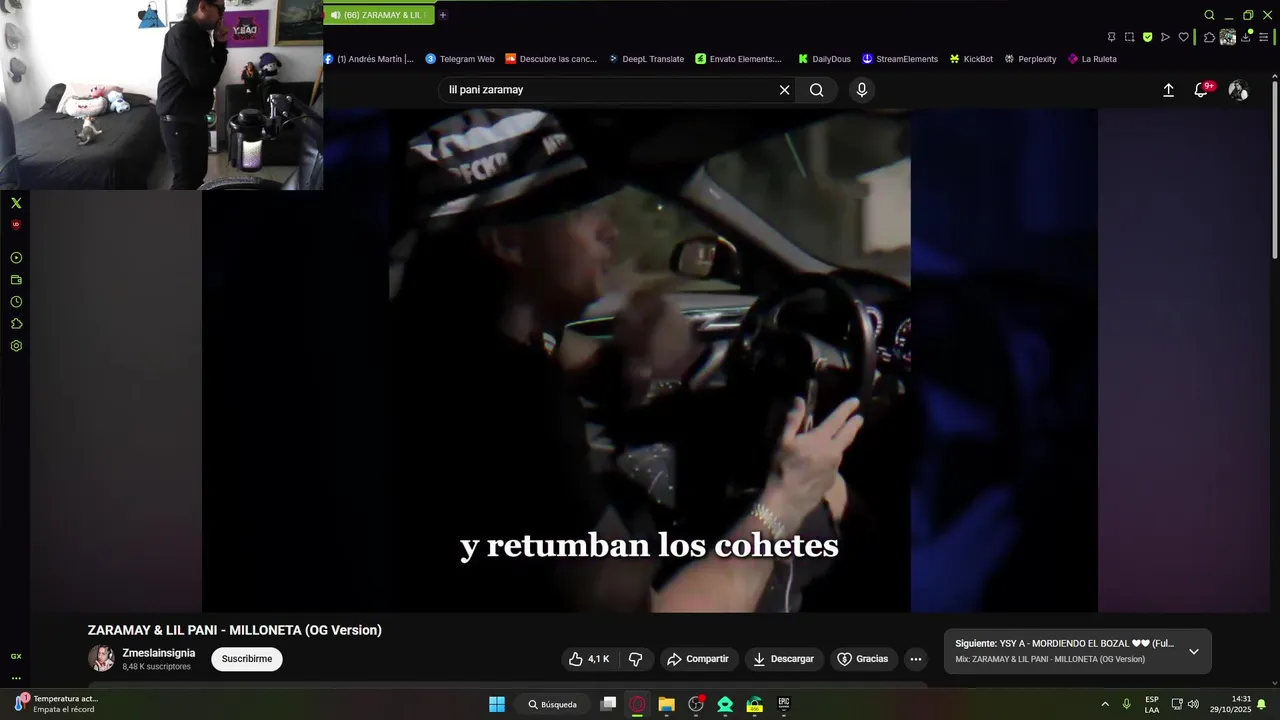Open sidebar three-dots more options

(x=16, y=678)
